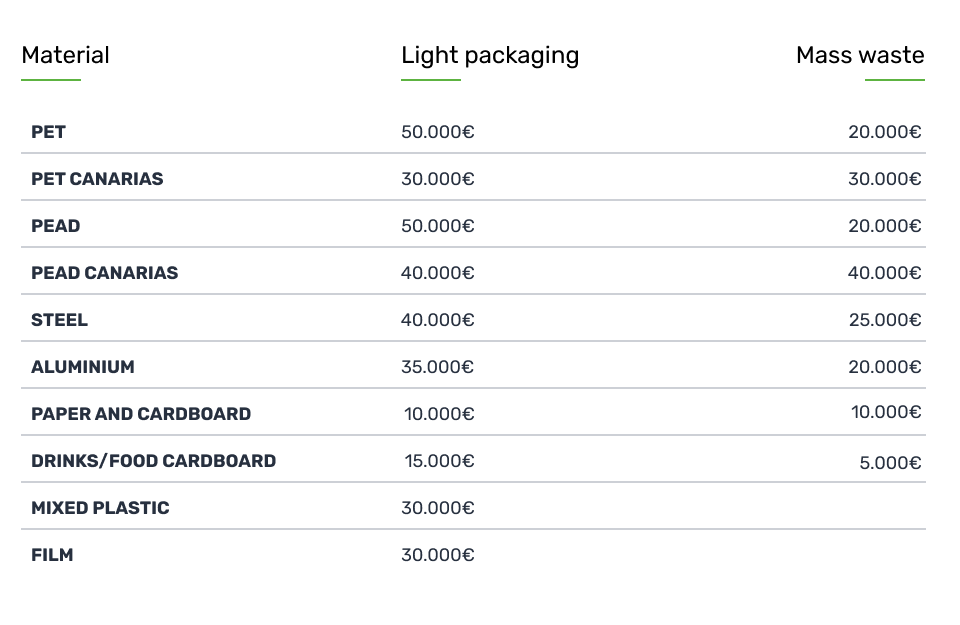Select the PET CANARIAS material label
This screenshot has height=625, width=960.
click(x=97, y=179)
